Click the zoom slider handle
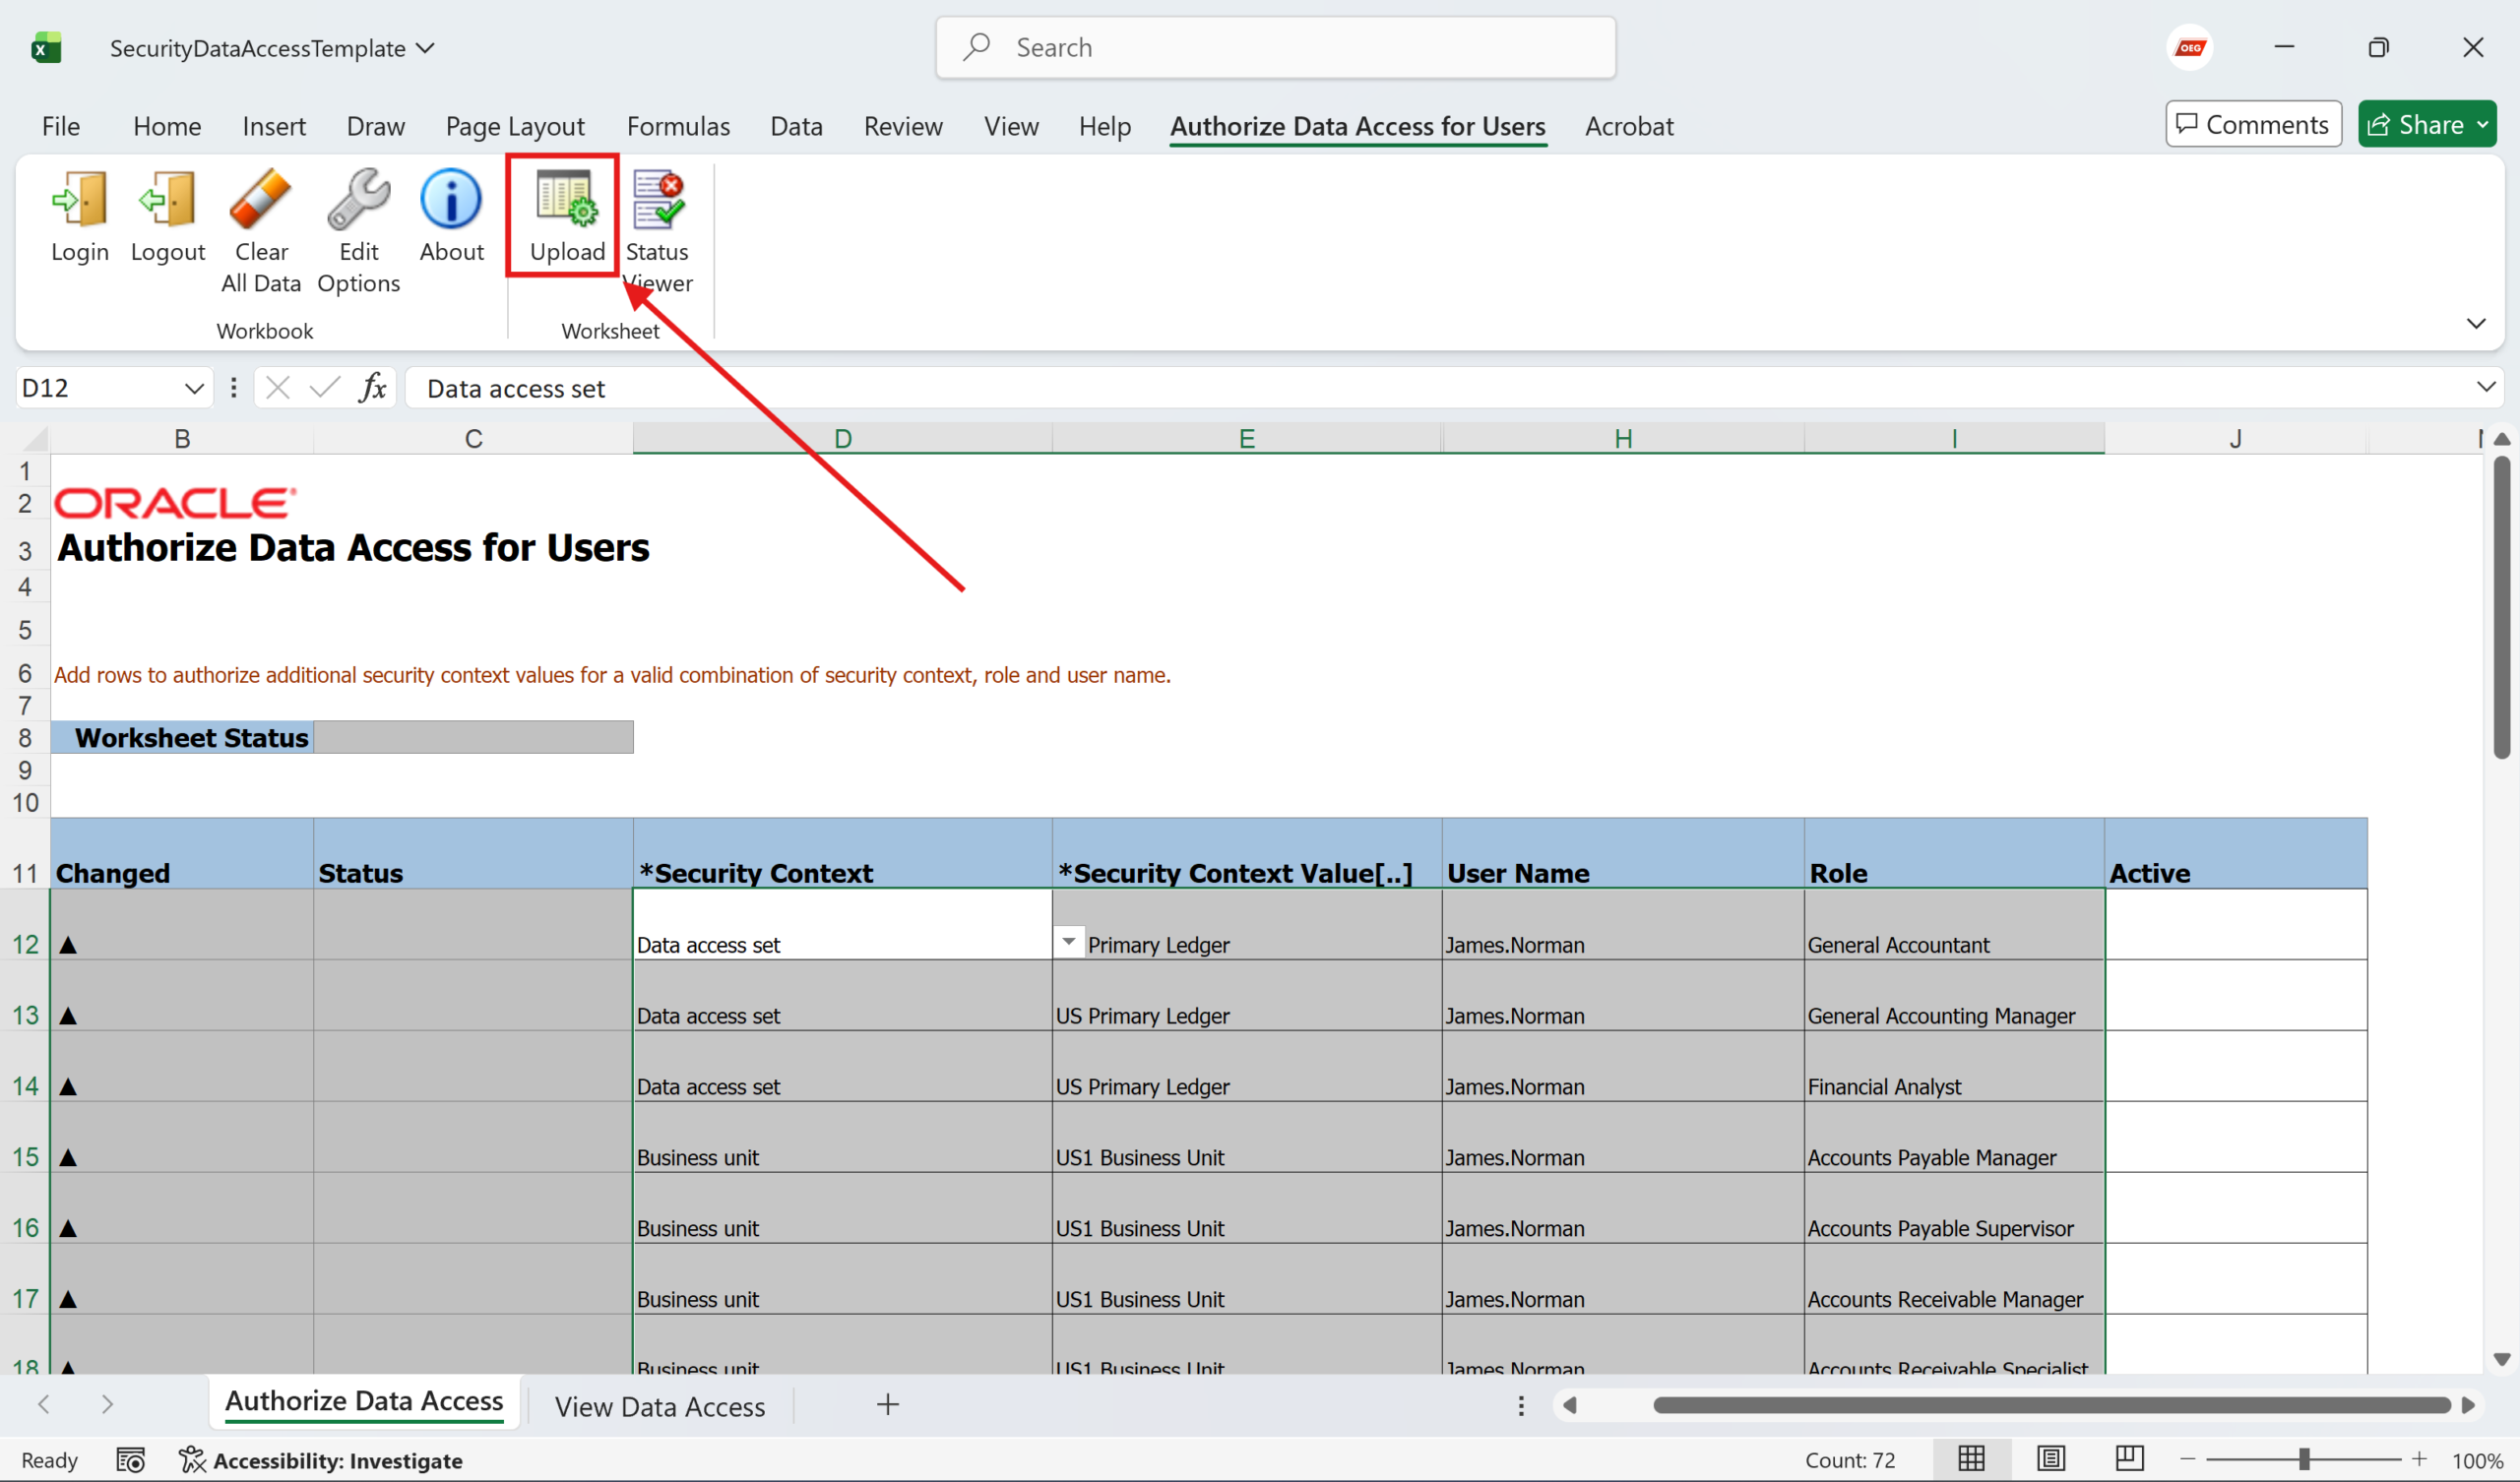This screenshot has width=2520, height=1482. tap(2303, 1459)
